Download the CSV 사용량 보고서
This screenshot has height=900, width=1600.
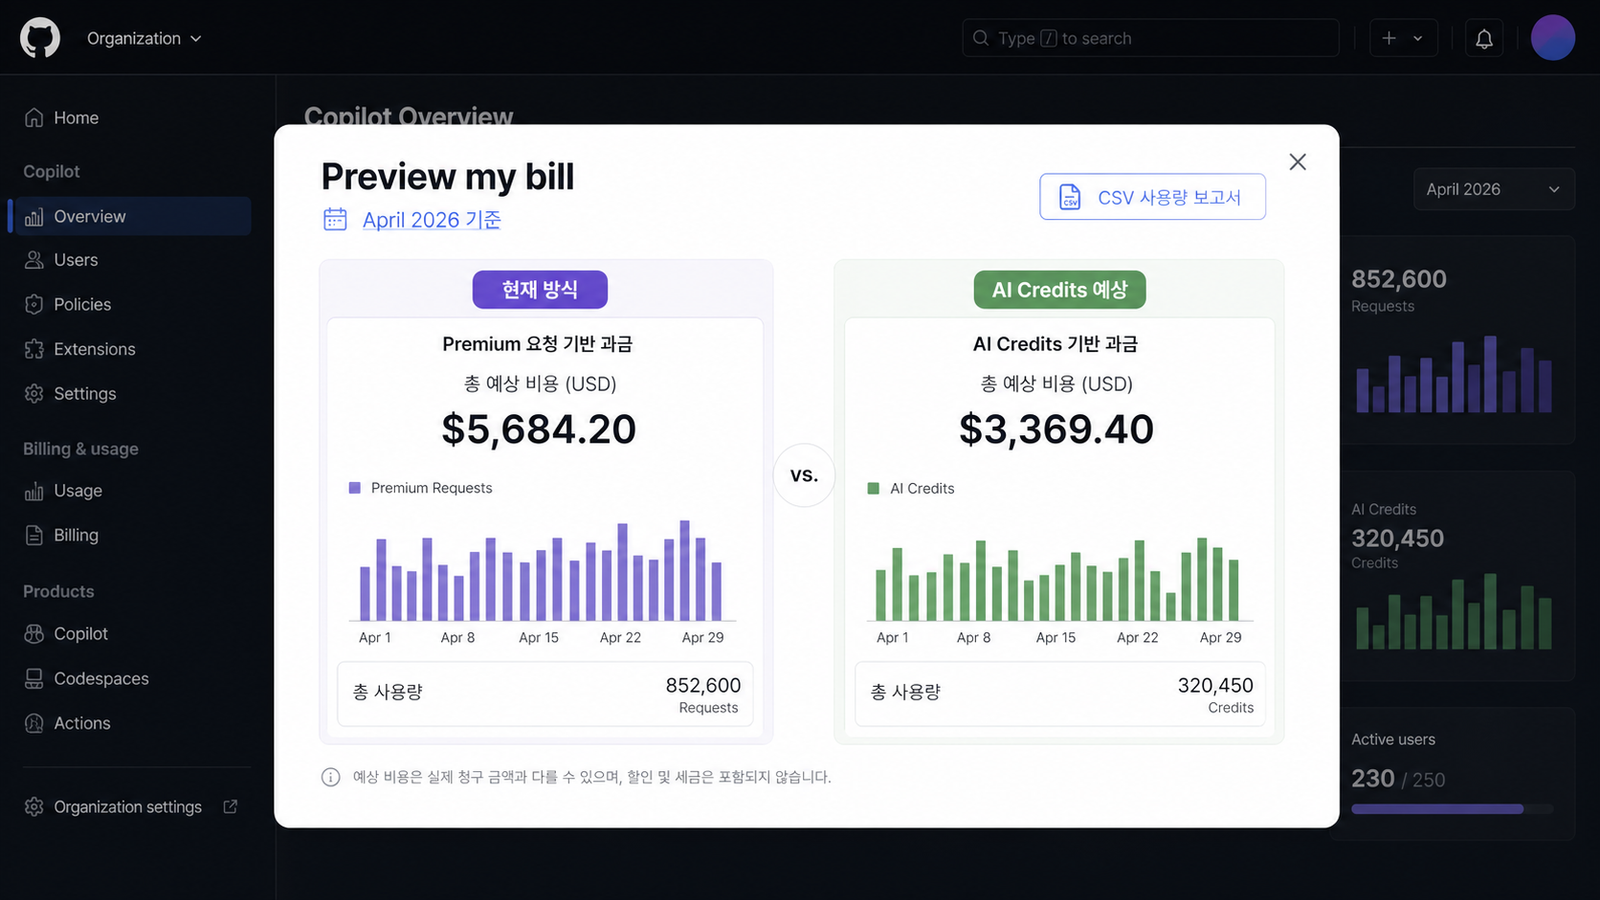[1152, 197]
